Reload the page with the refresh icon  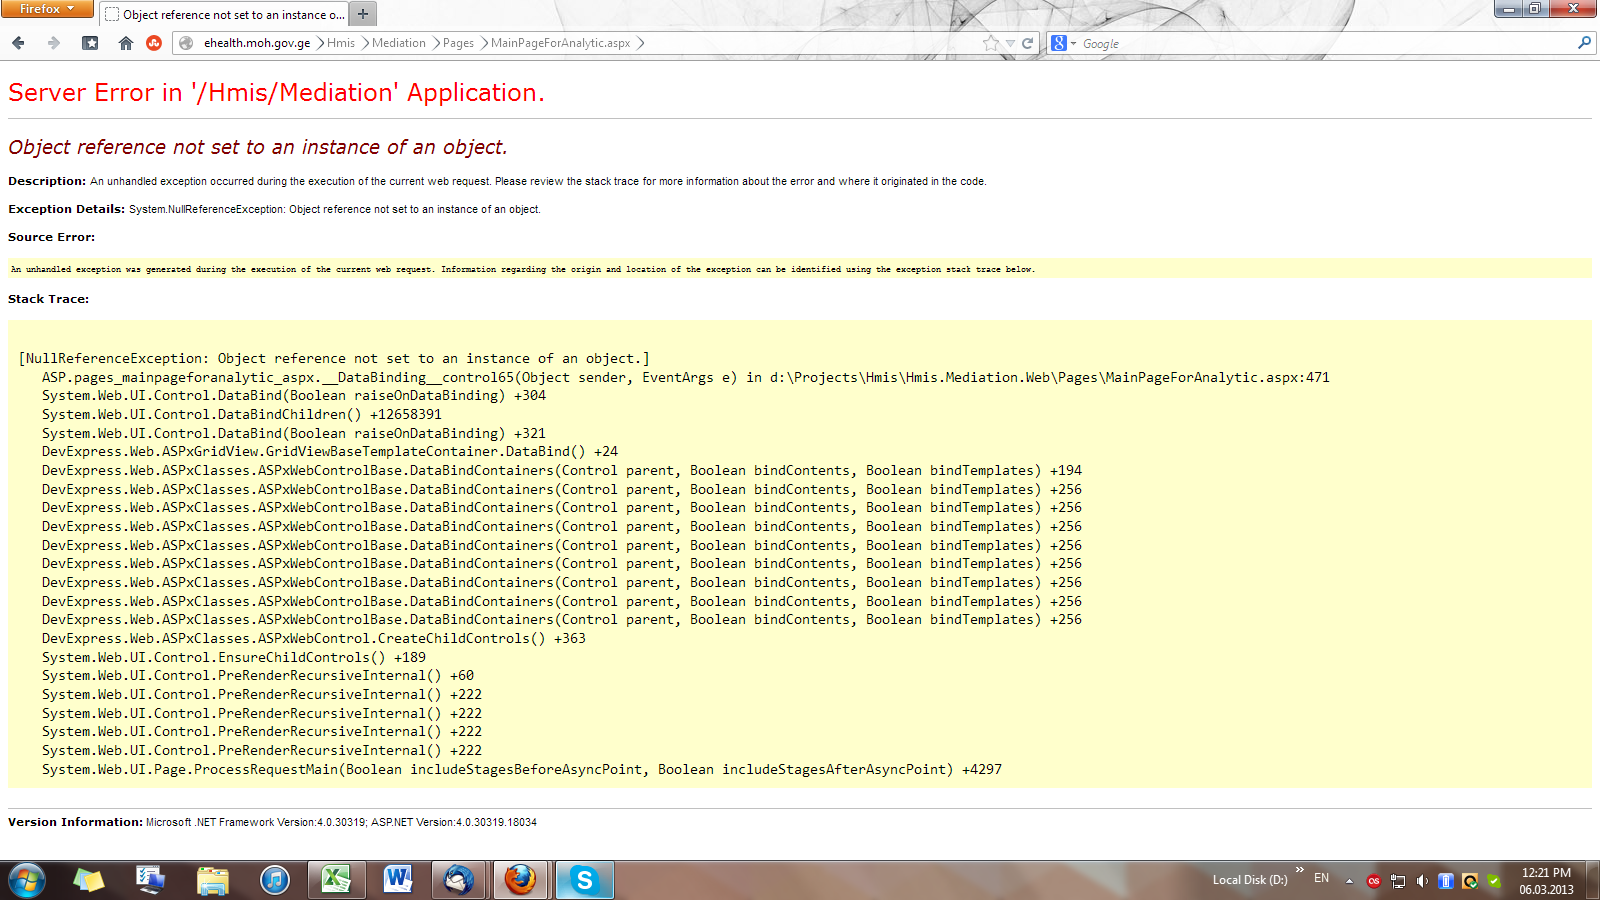[x=1027, y=43]
